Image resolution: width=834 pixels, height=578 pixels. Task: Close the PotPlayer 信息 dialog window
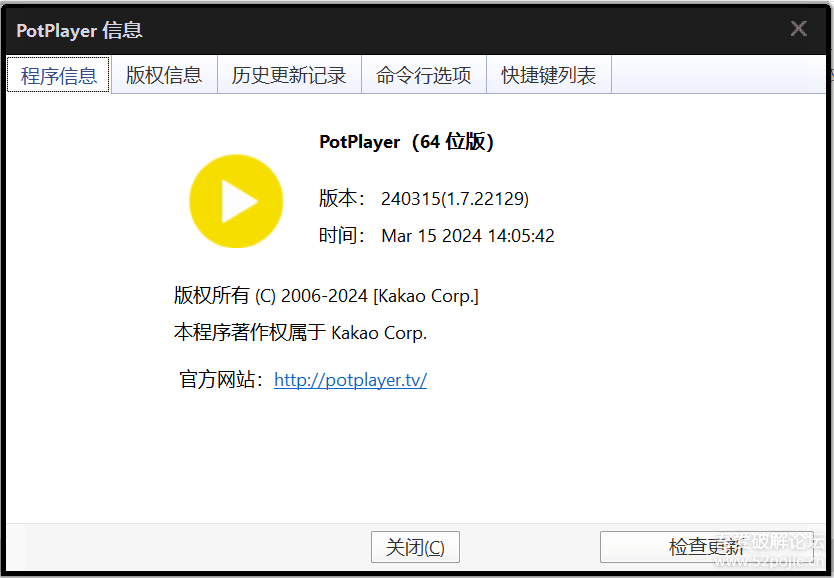[798, 29]
